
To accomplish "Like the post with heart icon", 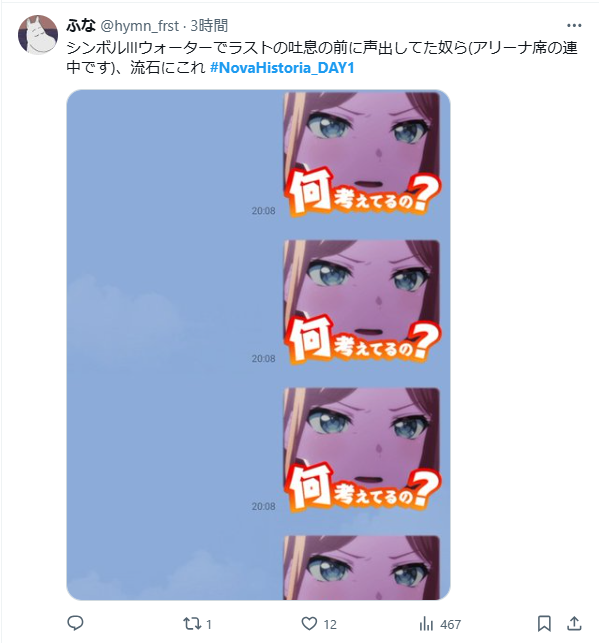I will coord(309,624).
